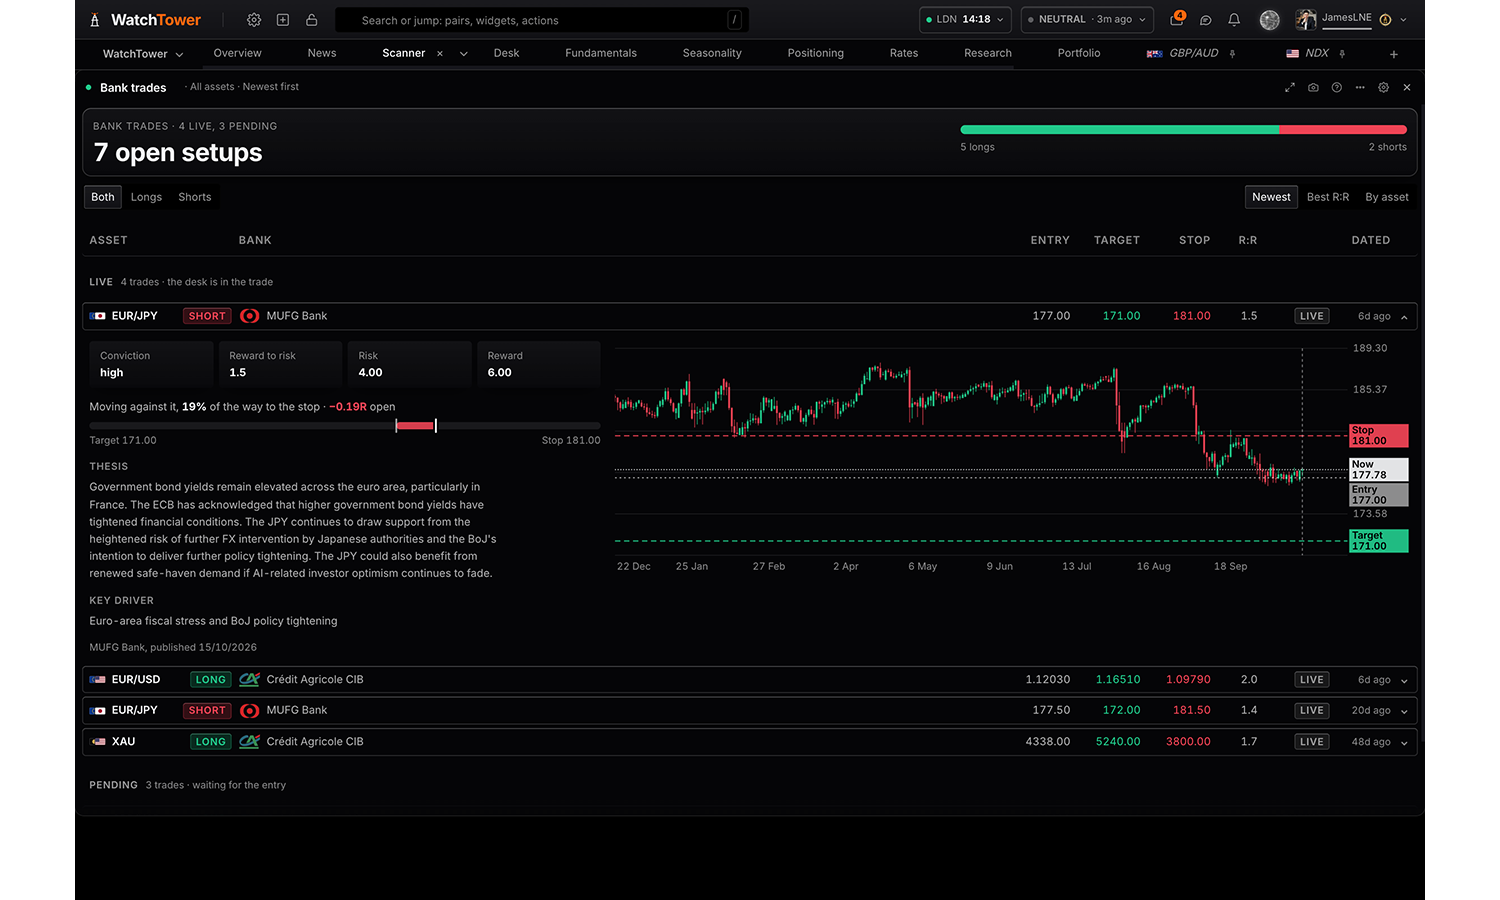Sort setups by Newest
This screenshot has height=900, width=1500.
pos(1271,197)
